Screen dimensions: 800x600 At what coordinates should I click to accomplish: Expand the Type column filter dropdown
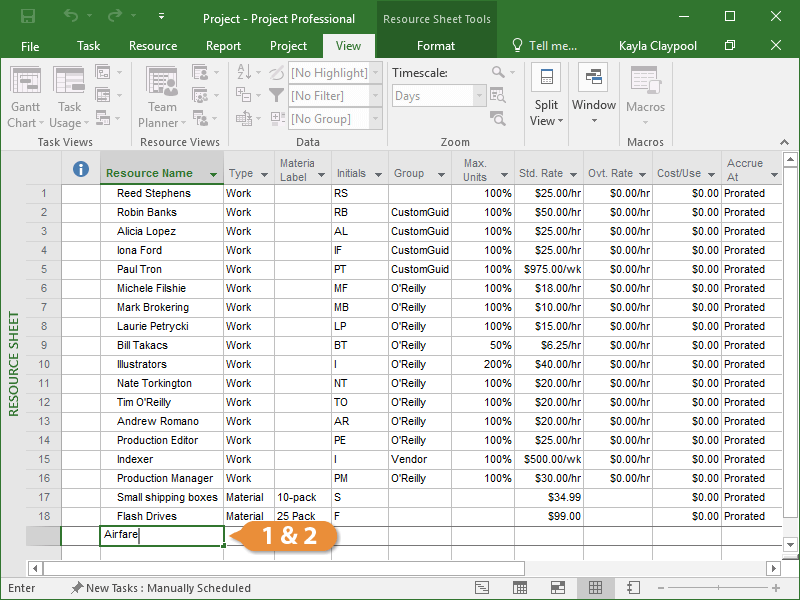click(x=264, y=175)
